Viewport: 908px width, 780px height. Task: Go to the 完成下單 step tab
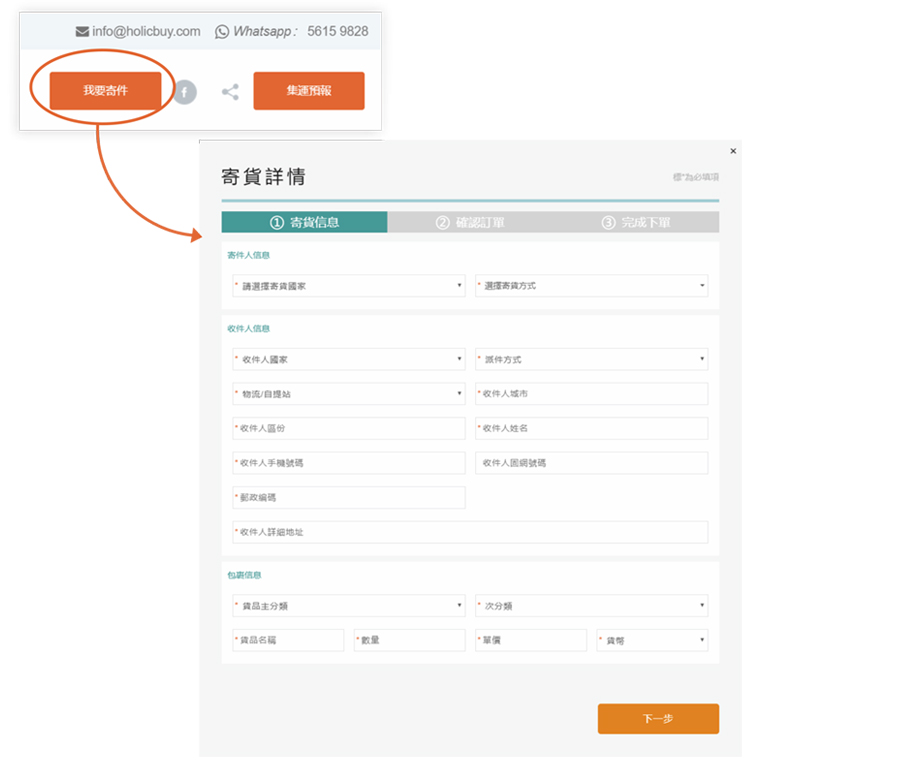[x=636, y=223]
